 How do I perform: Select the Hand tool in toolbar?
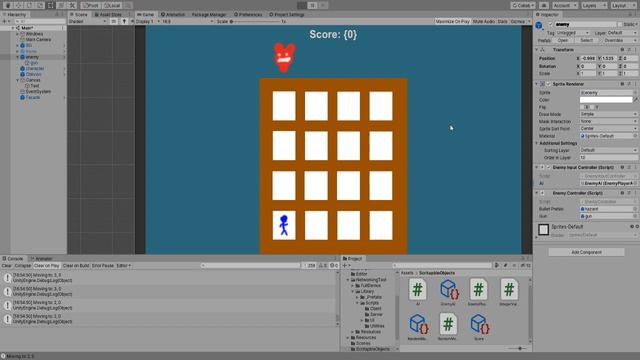8,5
